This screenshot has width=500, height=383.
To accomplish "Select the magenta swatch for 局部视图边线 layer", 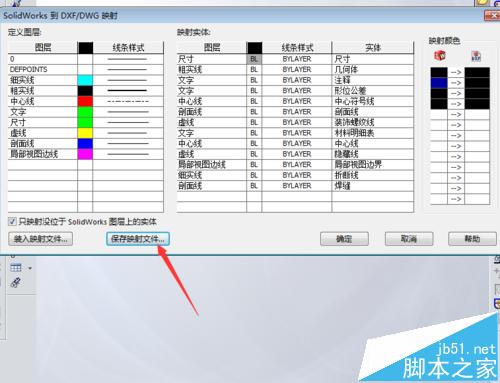I will tap(85, 154).
